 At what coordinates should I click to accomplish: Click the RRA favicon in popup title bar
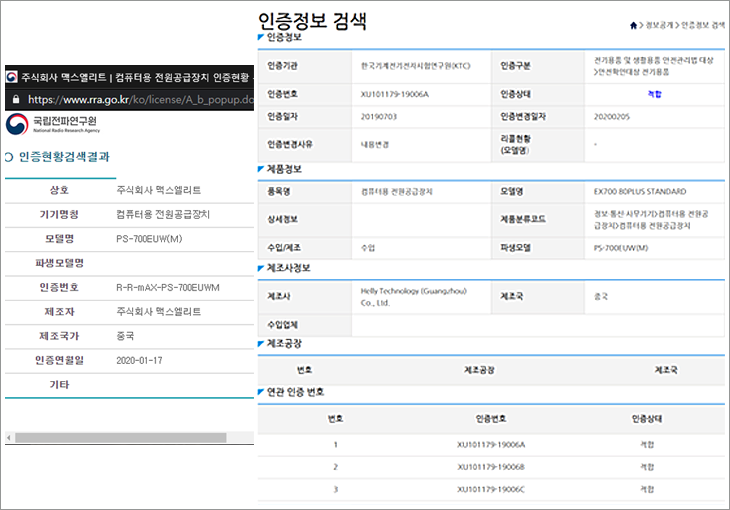tap(12, 77)
